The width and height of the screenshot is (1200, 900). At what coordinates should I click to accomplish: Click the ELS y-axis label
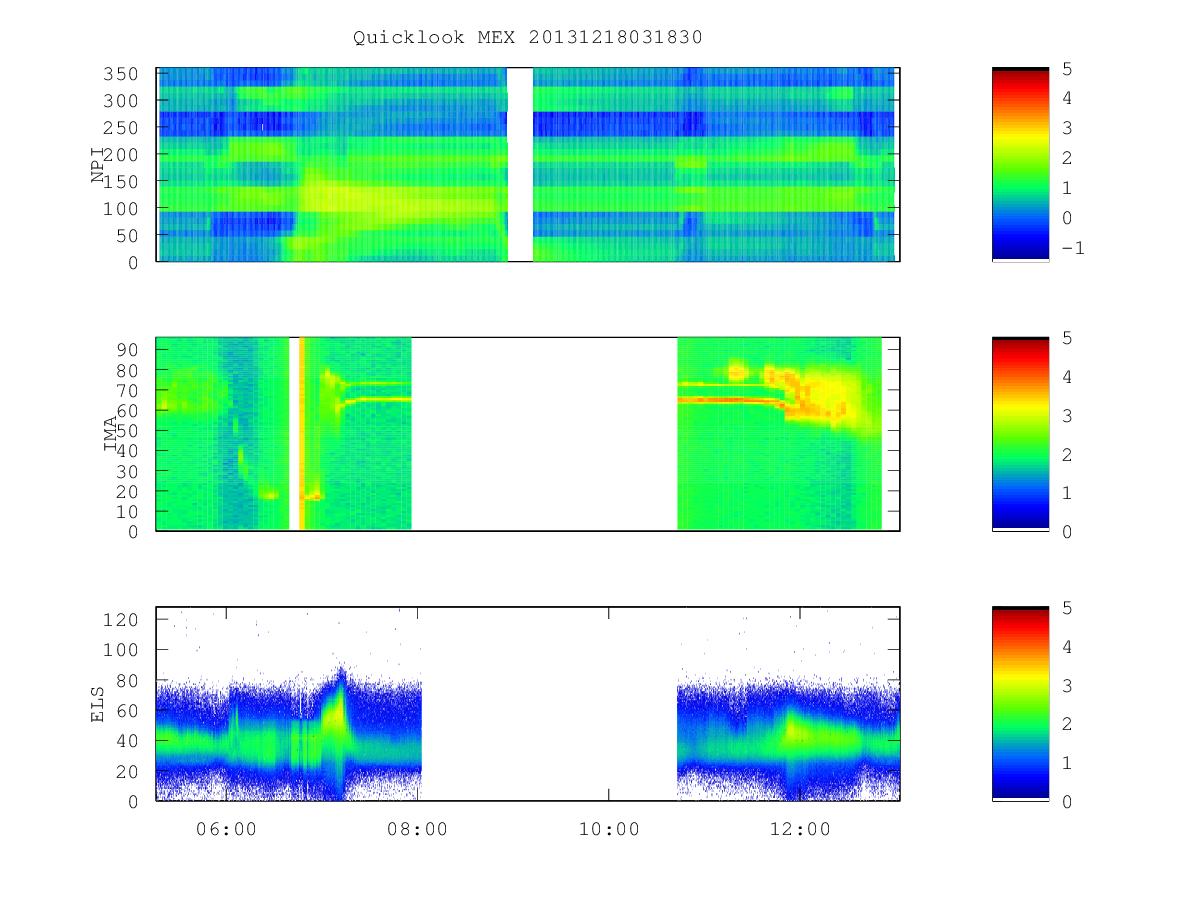click(98, 704)
